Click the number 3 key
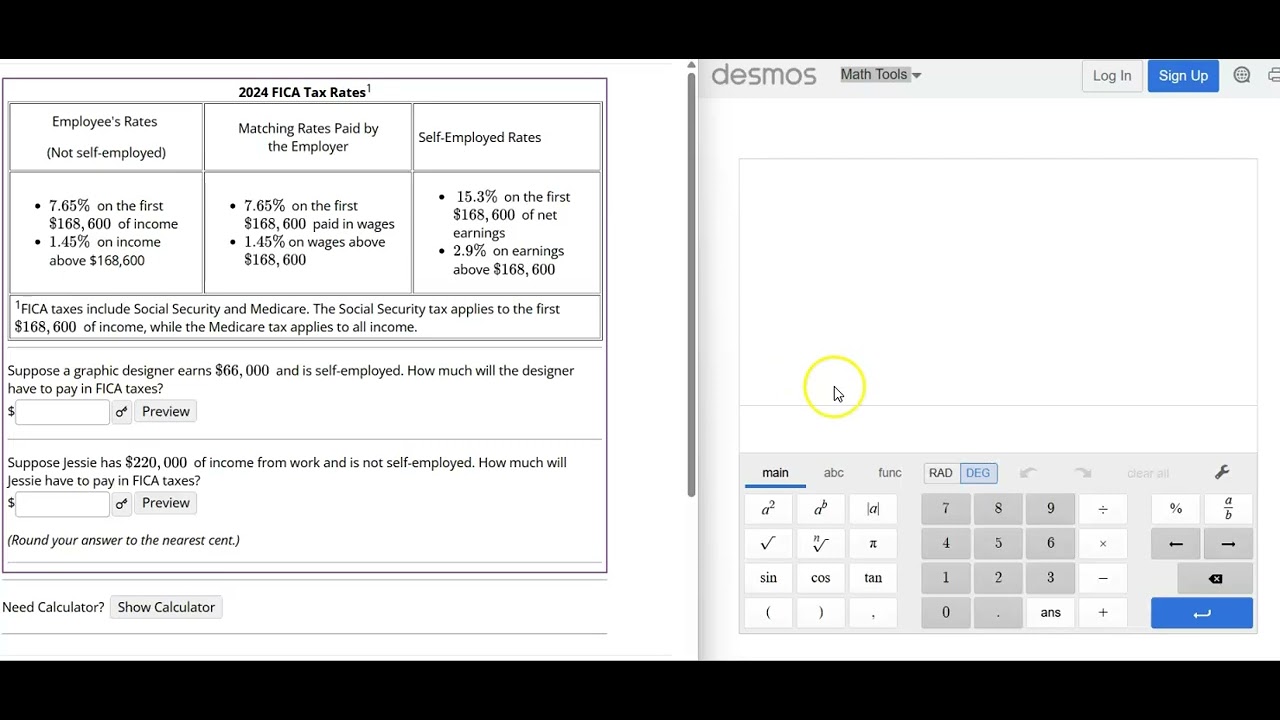 [1050, 578]
